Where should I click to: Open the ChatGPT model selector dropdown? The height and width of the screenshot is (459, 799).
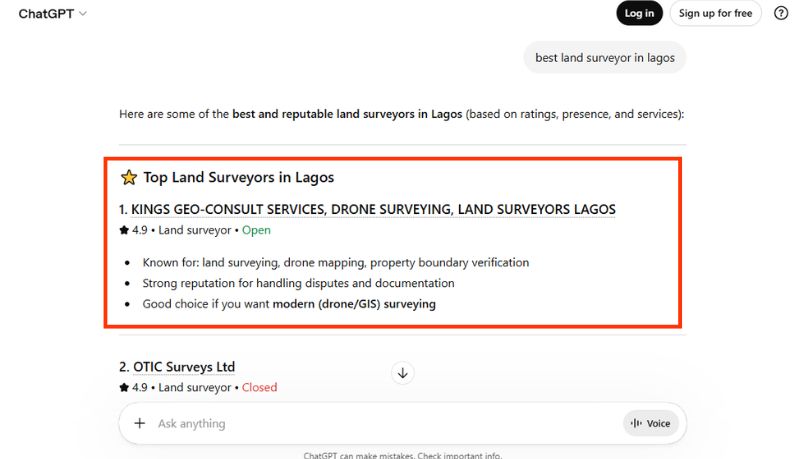pos(52,14)
